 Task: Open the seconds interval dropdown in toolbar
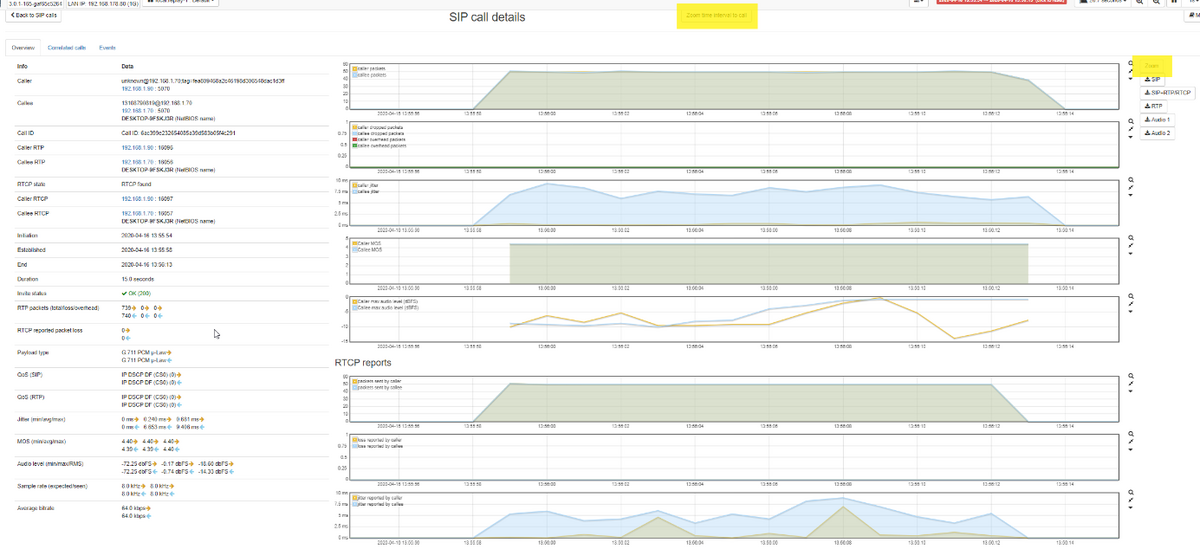[x=1104, y=3]
